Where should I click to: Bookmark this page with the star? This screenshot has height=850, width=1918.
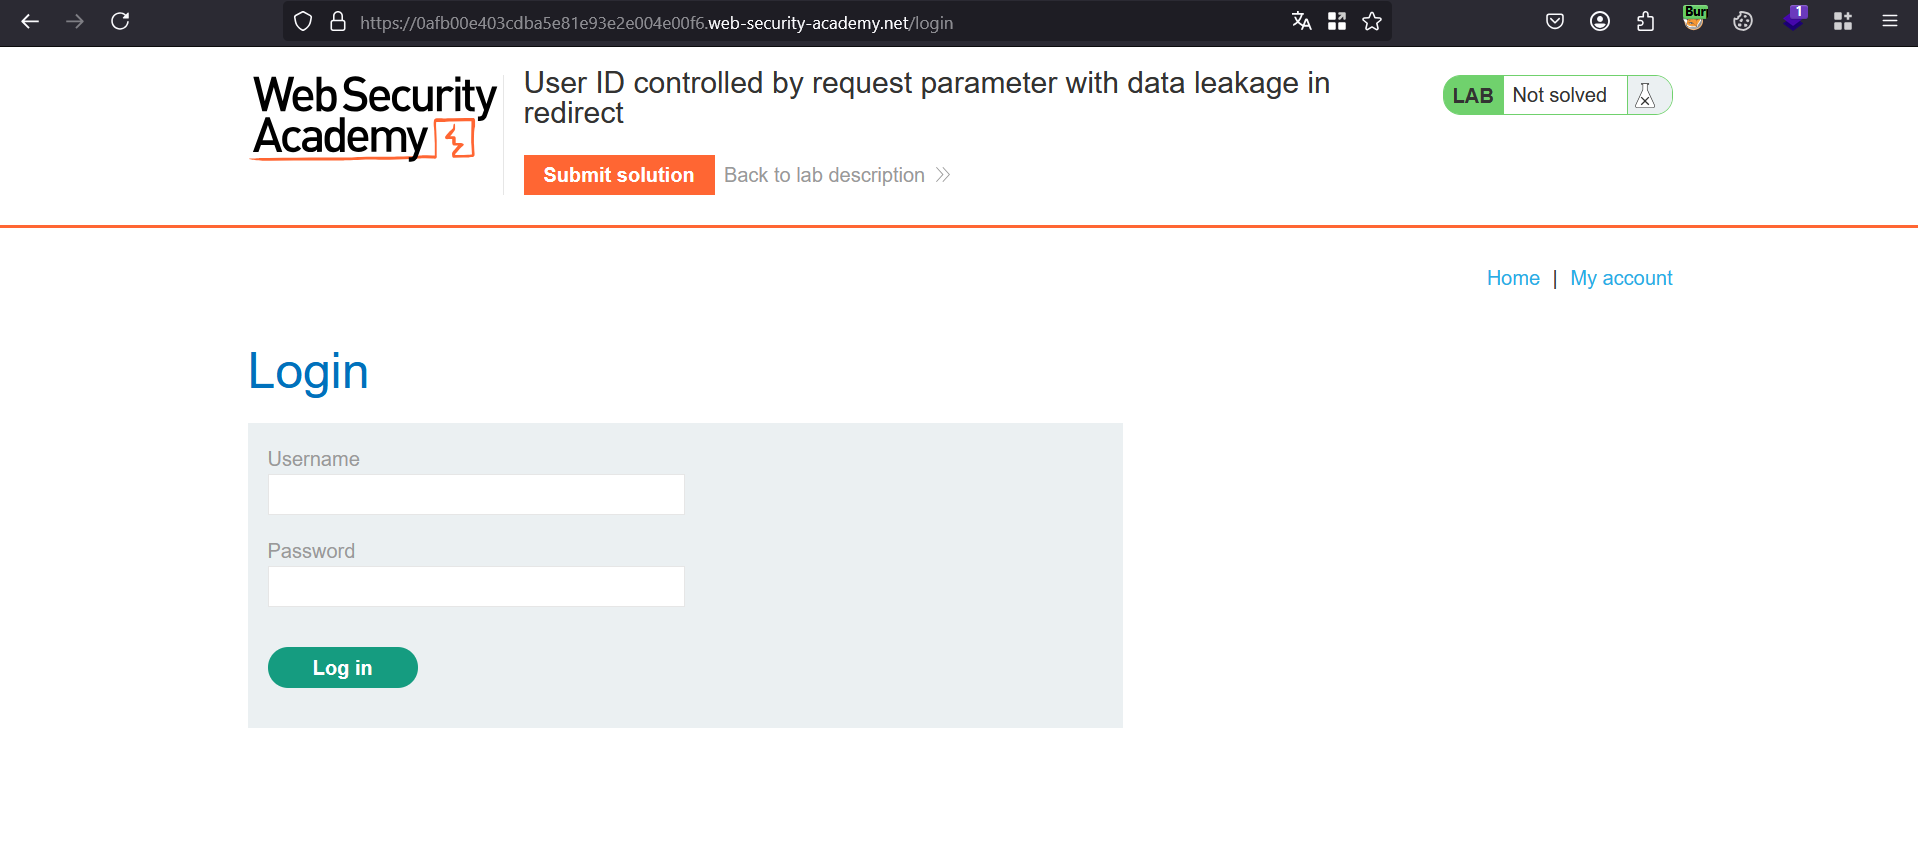(1372, 21)
